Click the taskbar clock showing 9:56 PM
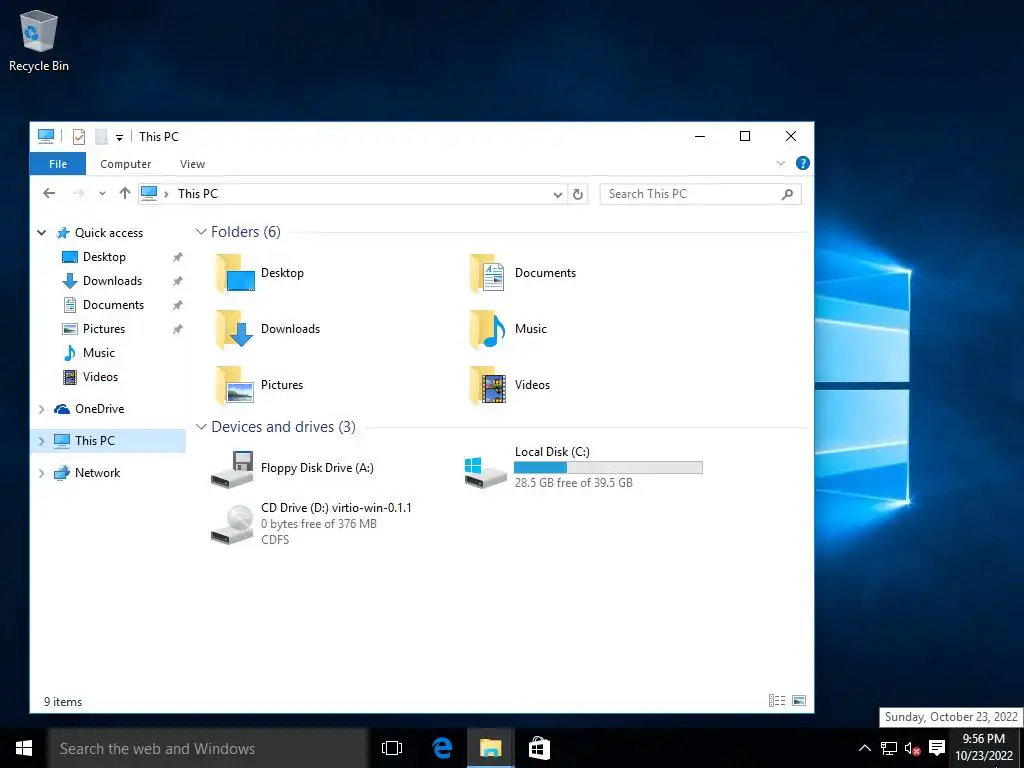 984,747
